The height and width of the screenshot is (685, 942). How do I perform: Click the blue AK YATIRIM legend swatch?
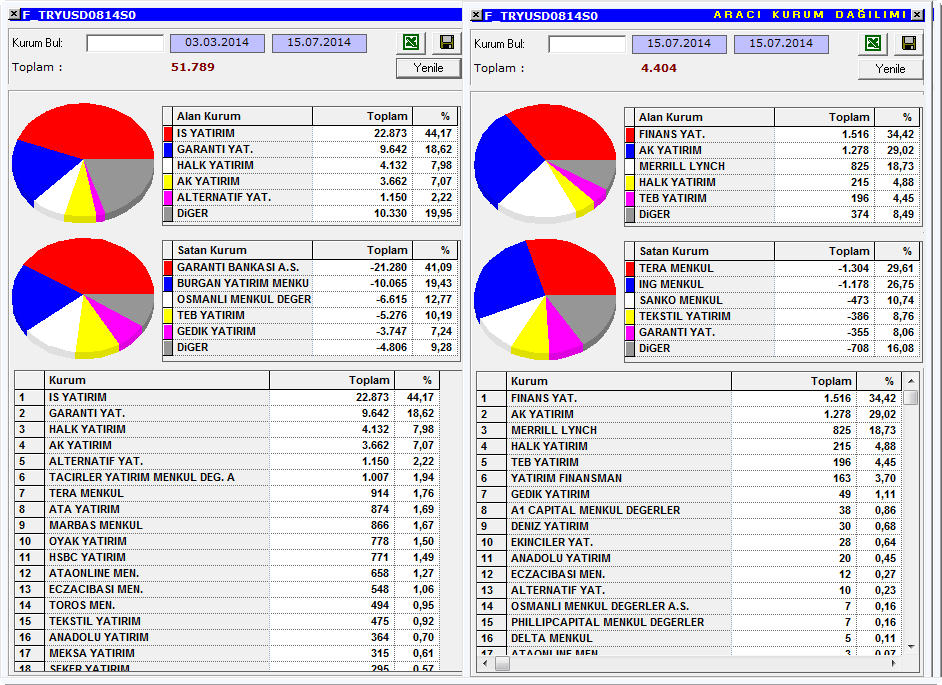tap(630, 150)
